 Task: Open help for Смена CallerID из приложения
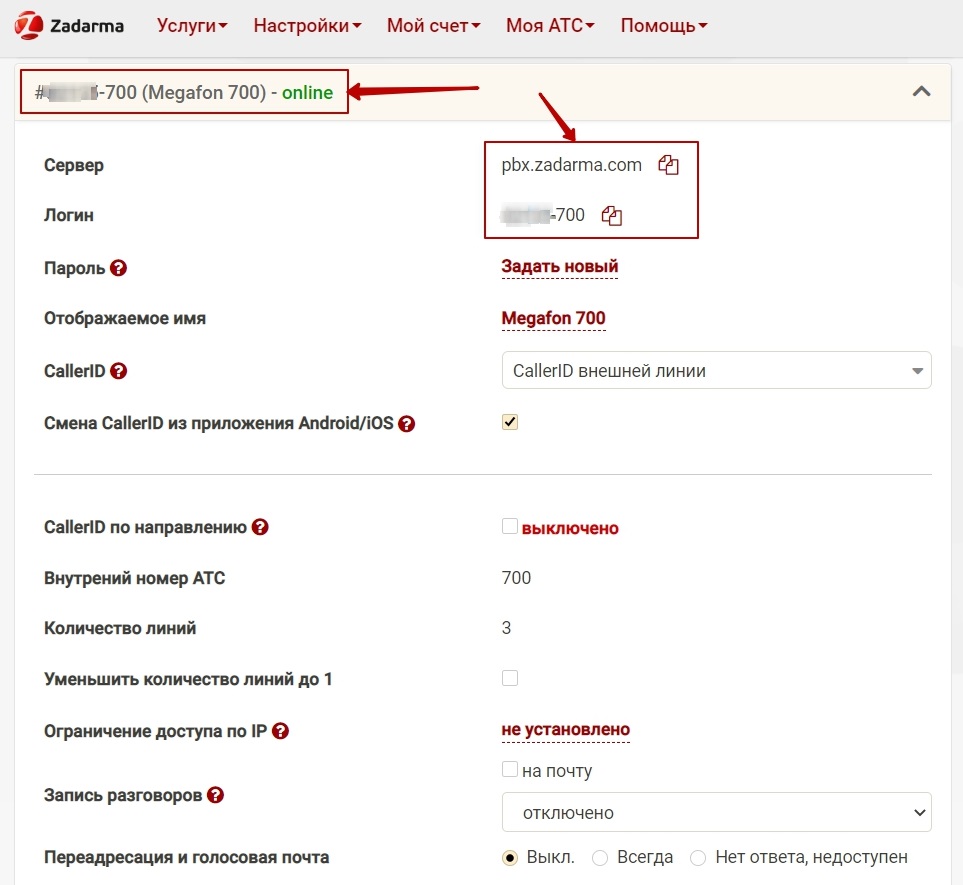(x=407, y=423)
